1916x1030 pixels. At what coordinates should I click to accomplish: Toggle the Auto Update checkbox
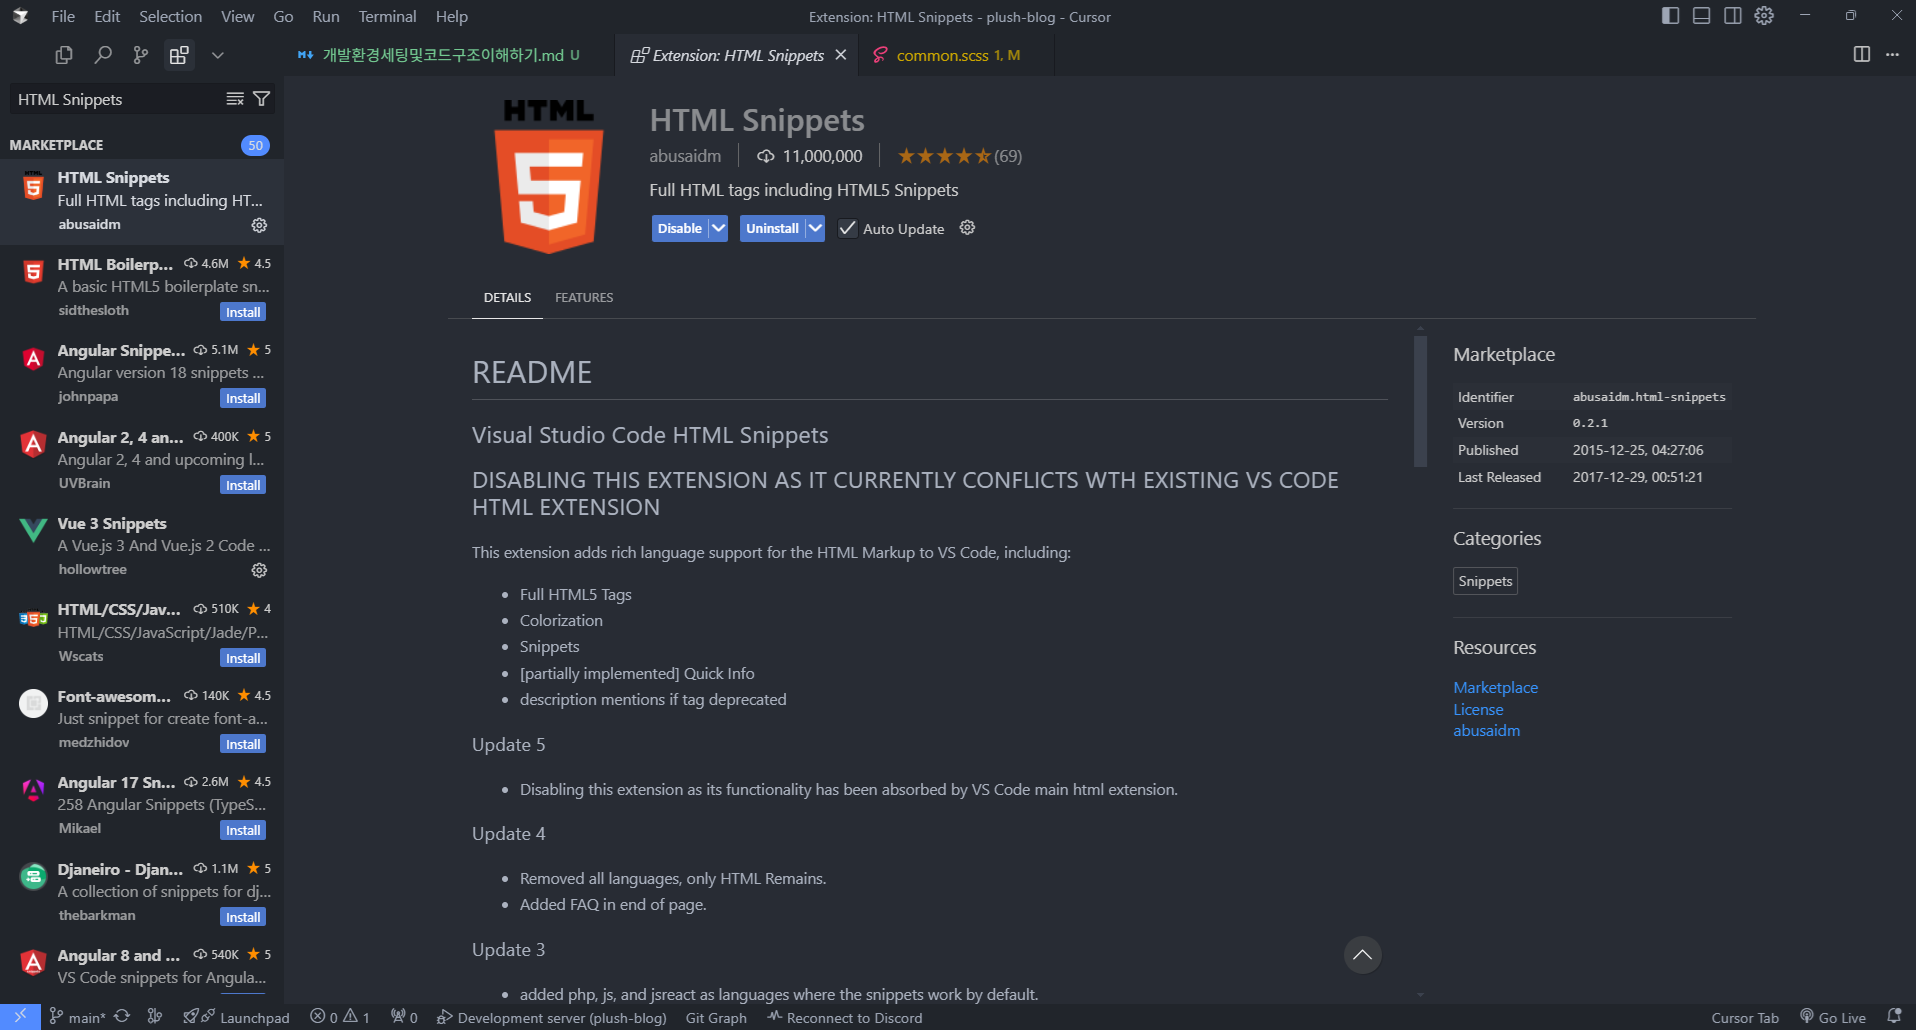[x=848, y=229]
